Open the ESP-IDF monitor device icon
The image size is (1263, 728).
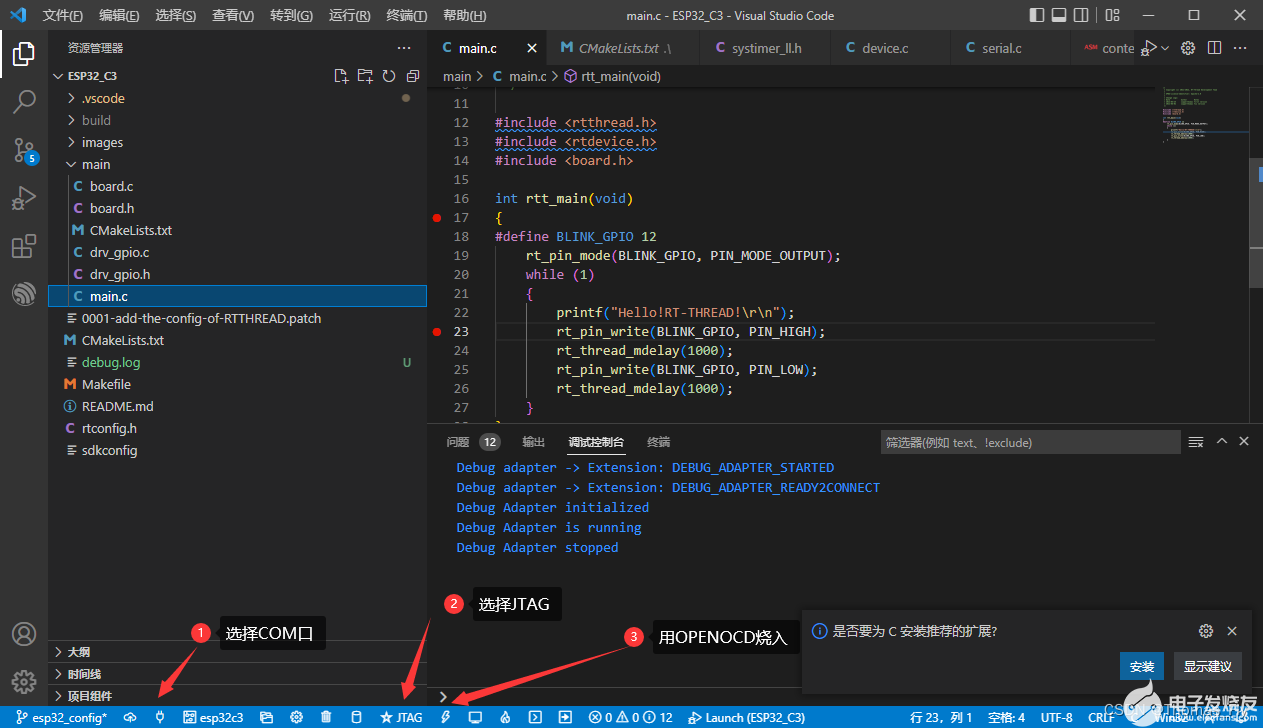(475, 717)
